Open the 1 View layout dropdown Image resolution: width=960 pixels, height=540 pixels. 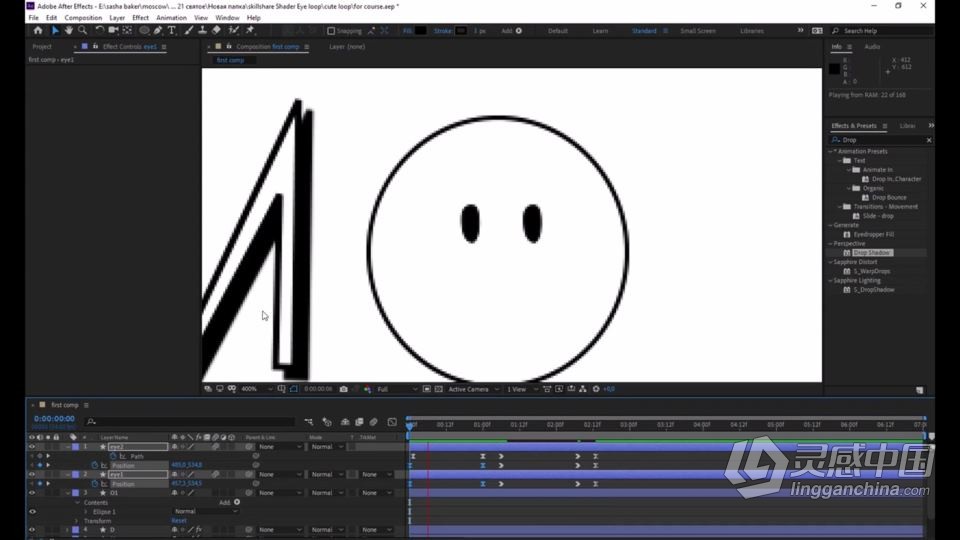(x=522, y=389)
